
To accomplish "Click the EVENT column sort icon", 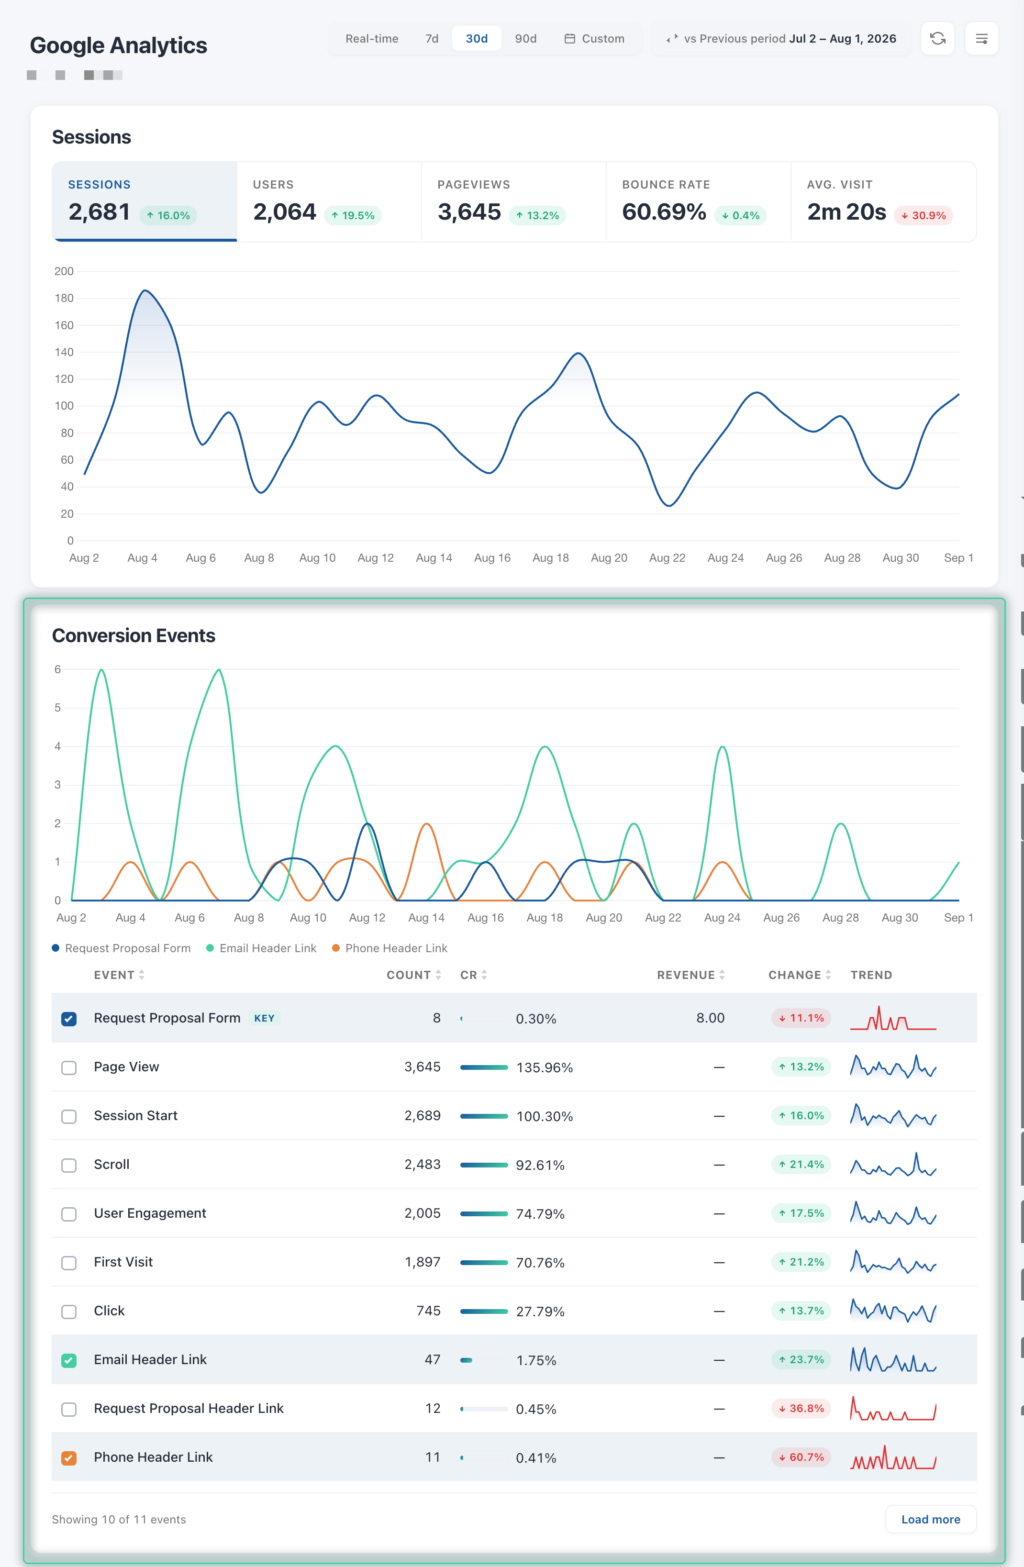I will [x=142, y=975].
